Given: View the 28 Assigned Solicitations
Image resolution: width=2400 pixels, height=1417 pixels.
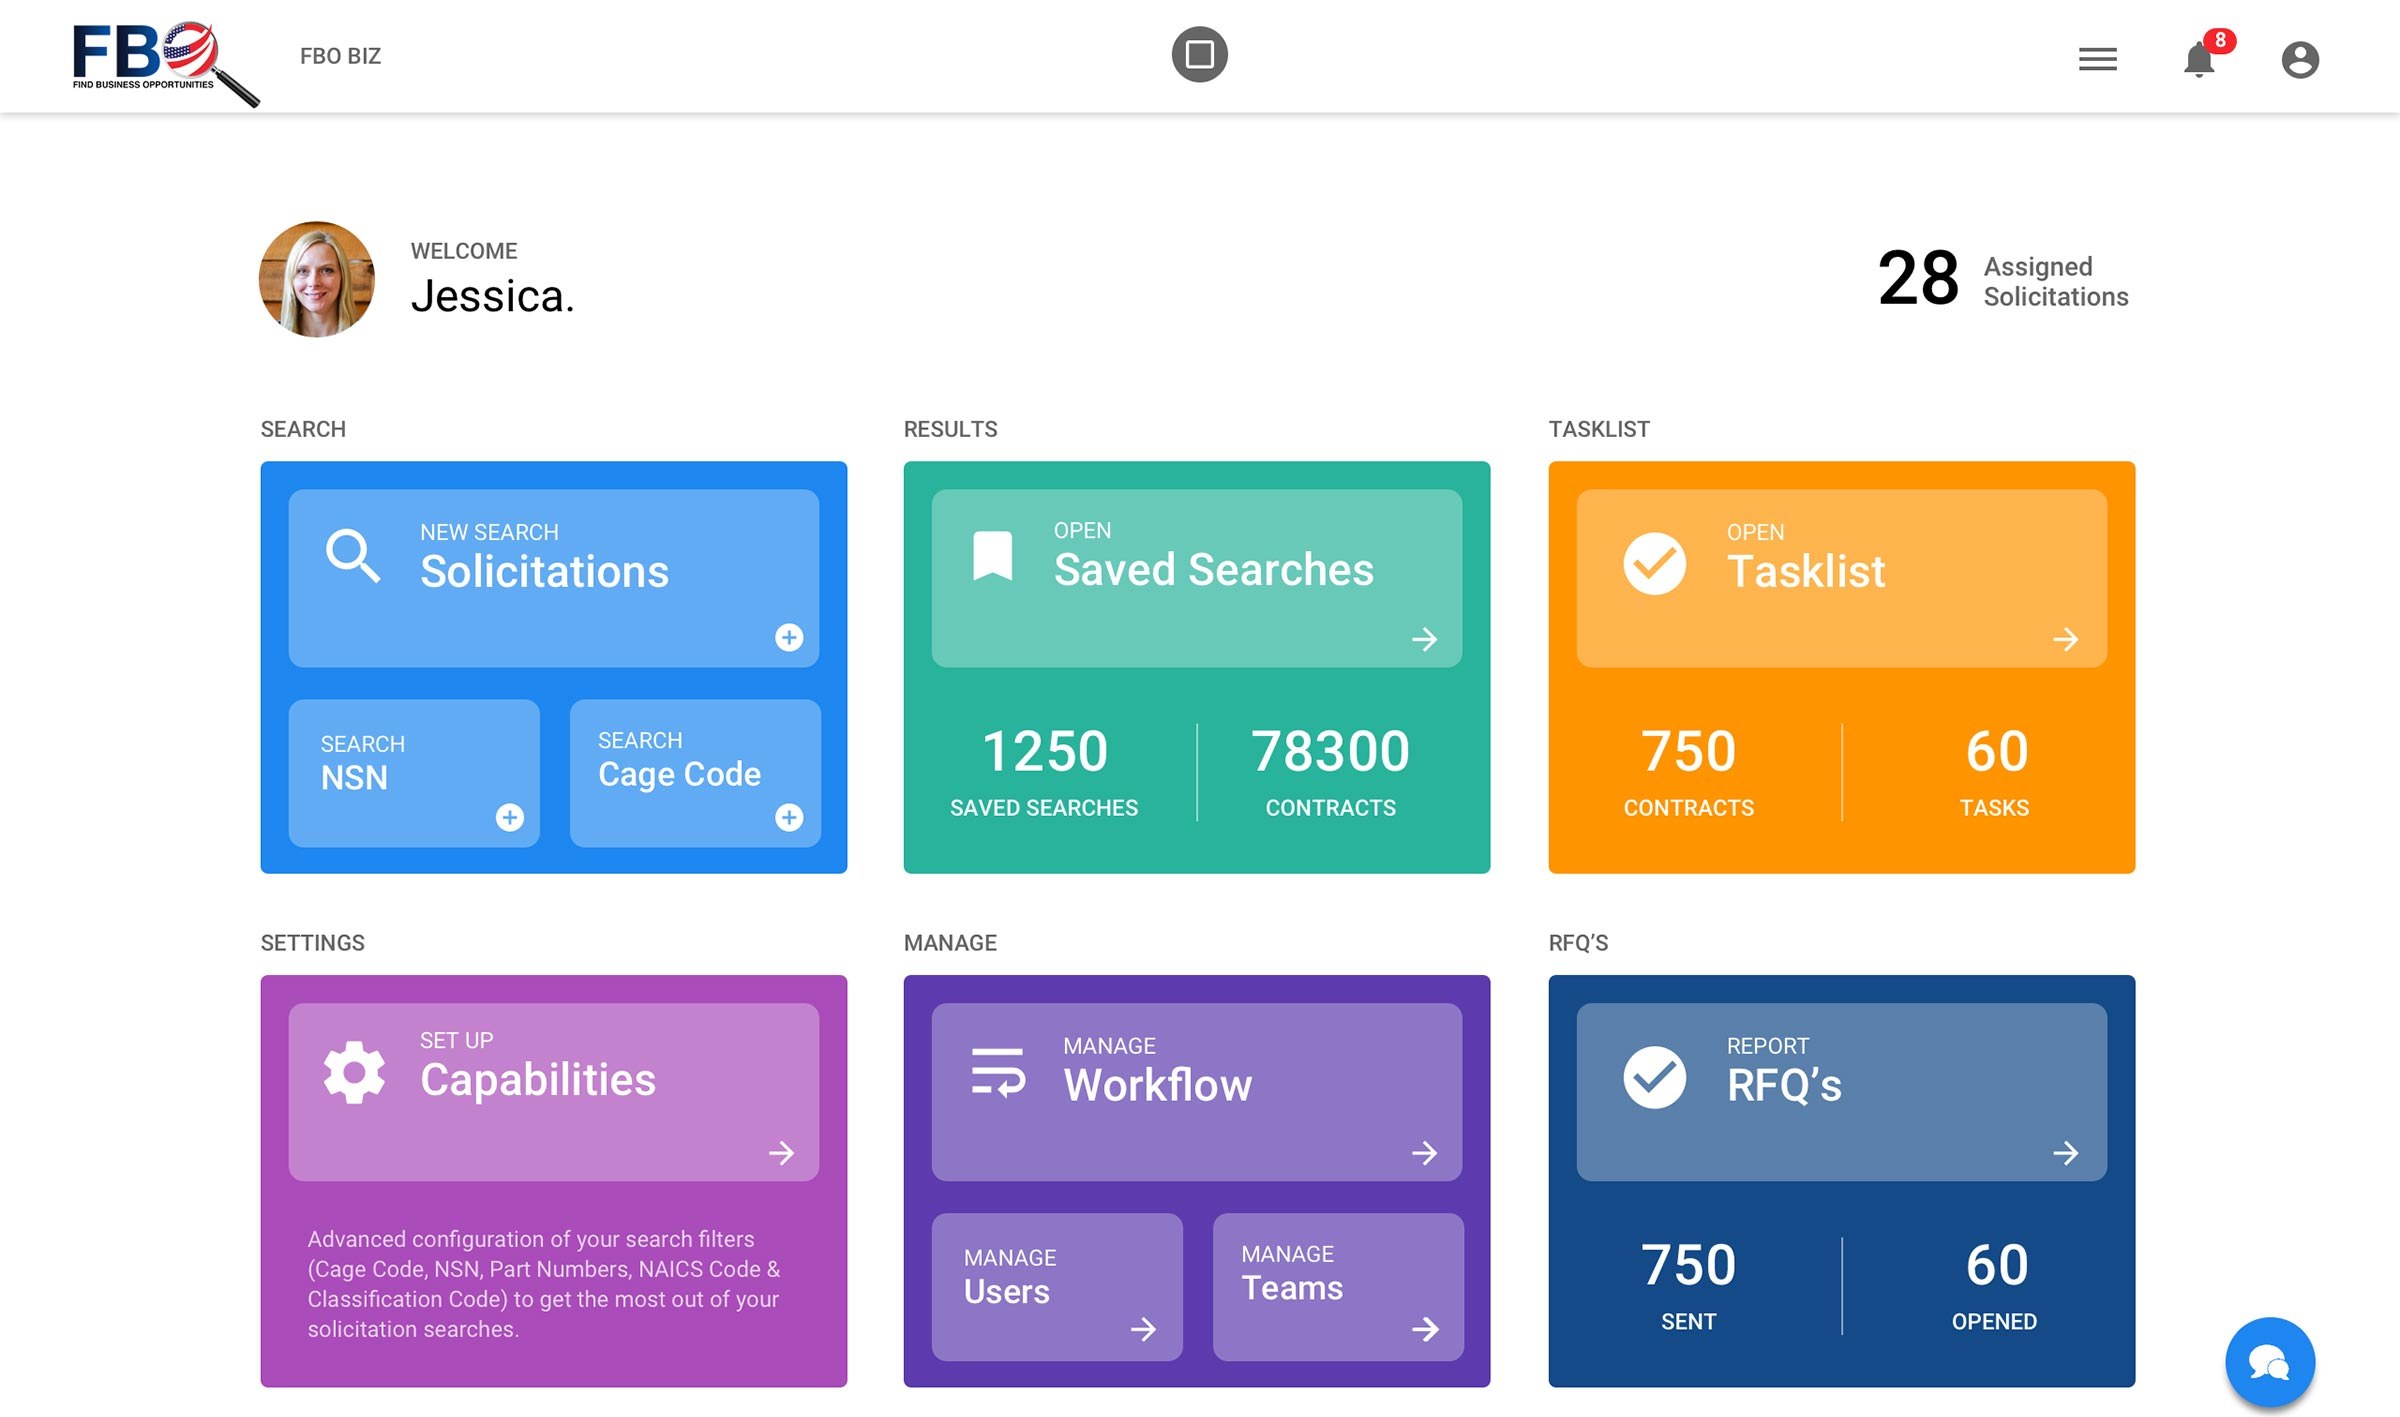Looking at the screenshot, I should click(x=2003, y=279).
